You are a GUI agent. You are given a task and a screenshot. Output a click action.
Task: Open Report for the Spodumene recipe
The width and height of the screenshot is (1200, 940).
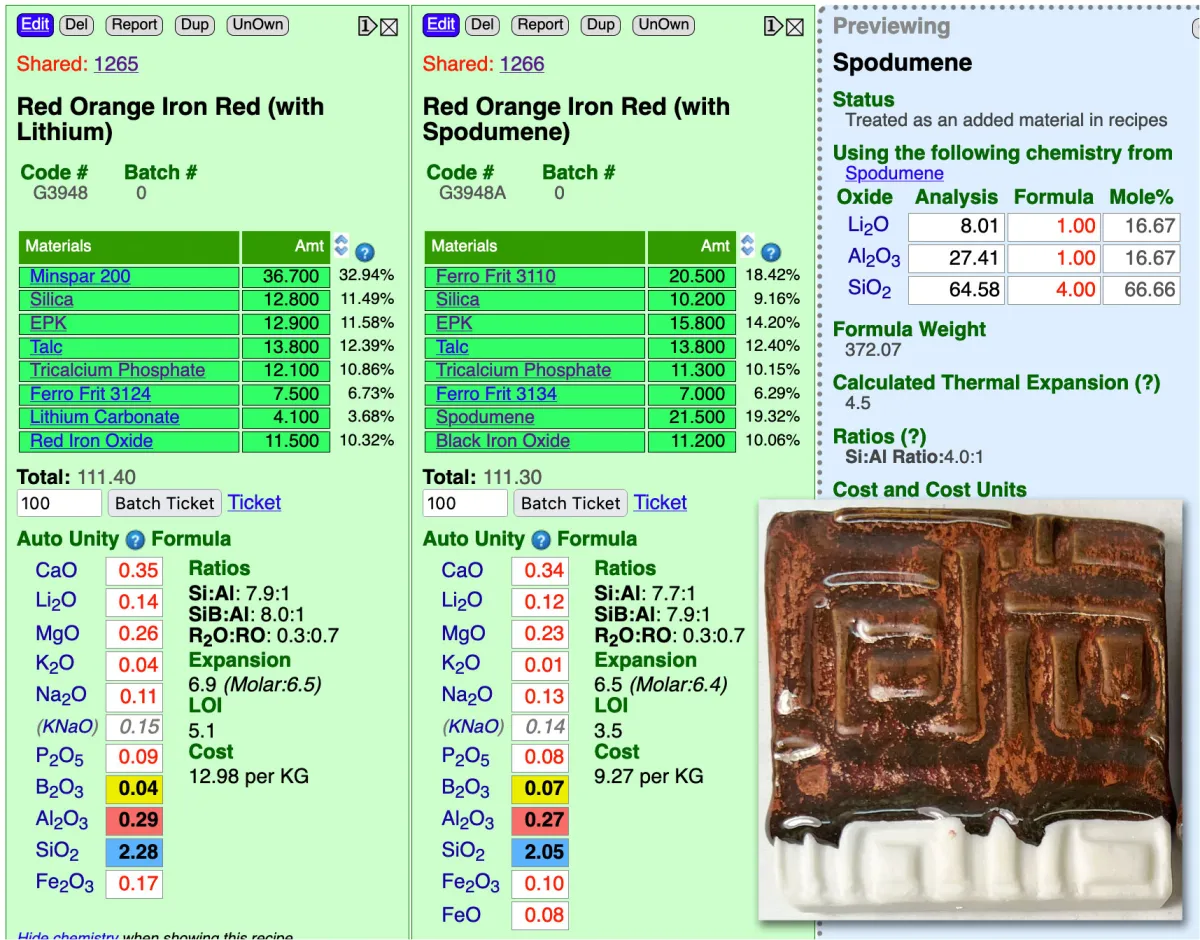pyautogui.click(x=540, y=25)
